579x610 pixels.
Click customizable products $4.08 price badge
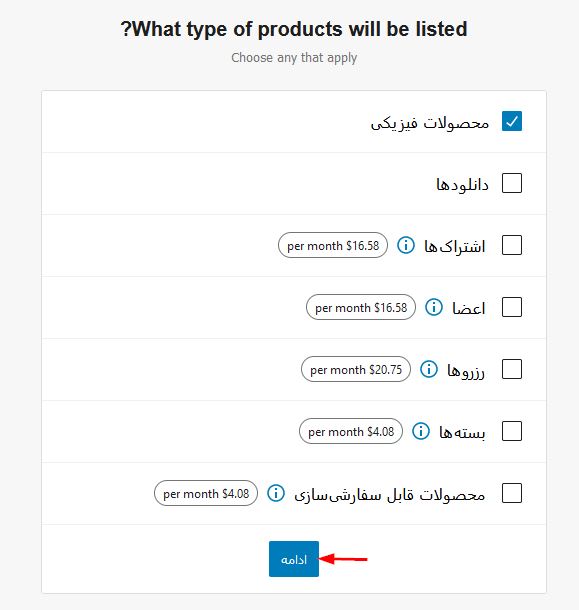point(206,493)
